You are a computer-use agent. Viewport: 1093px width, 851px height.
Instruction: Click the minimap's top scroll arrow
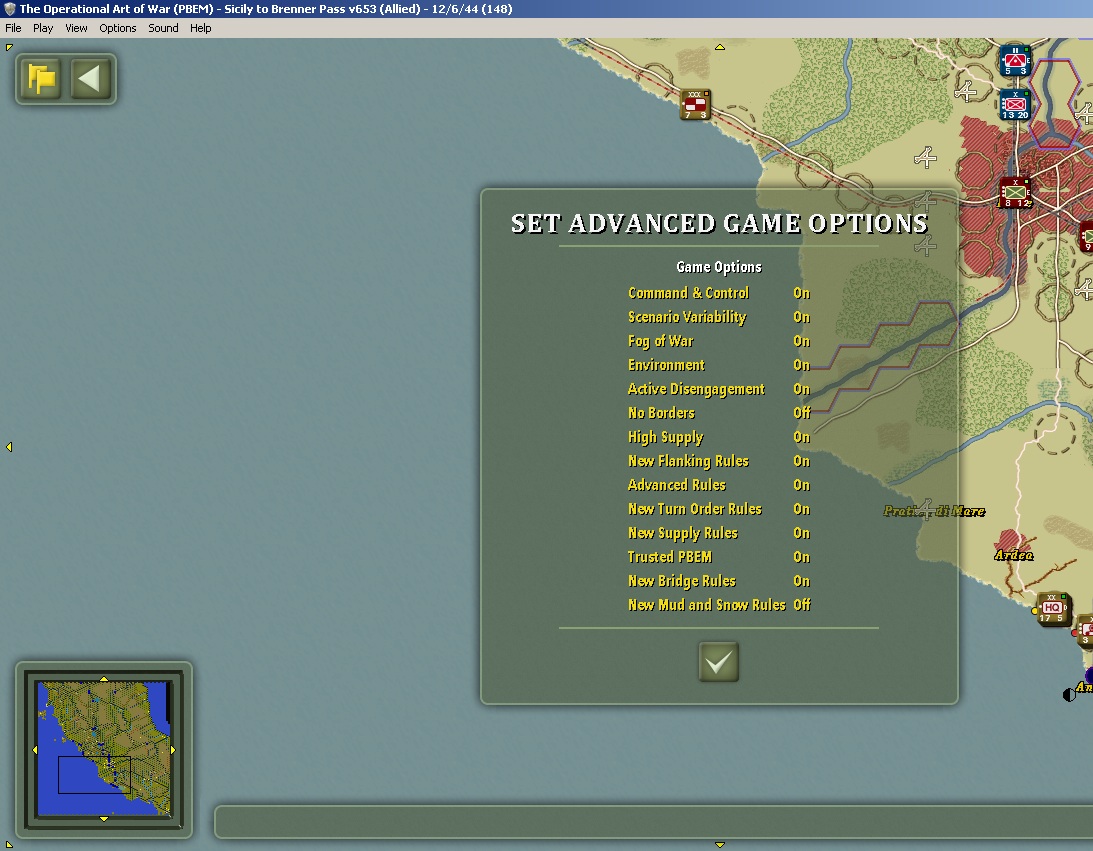click(x=104, y=678)
